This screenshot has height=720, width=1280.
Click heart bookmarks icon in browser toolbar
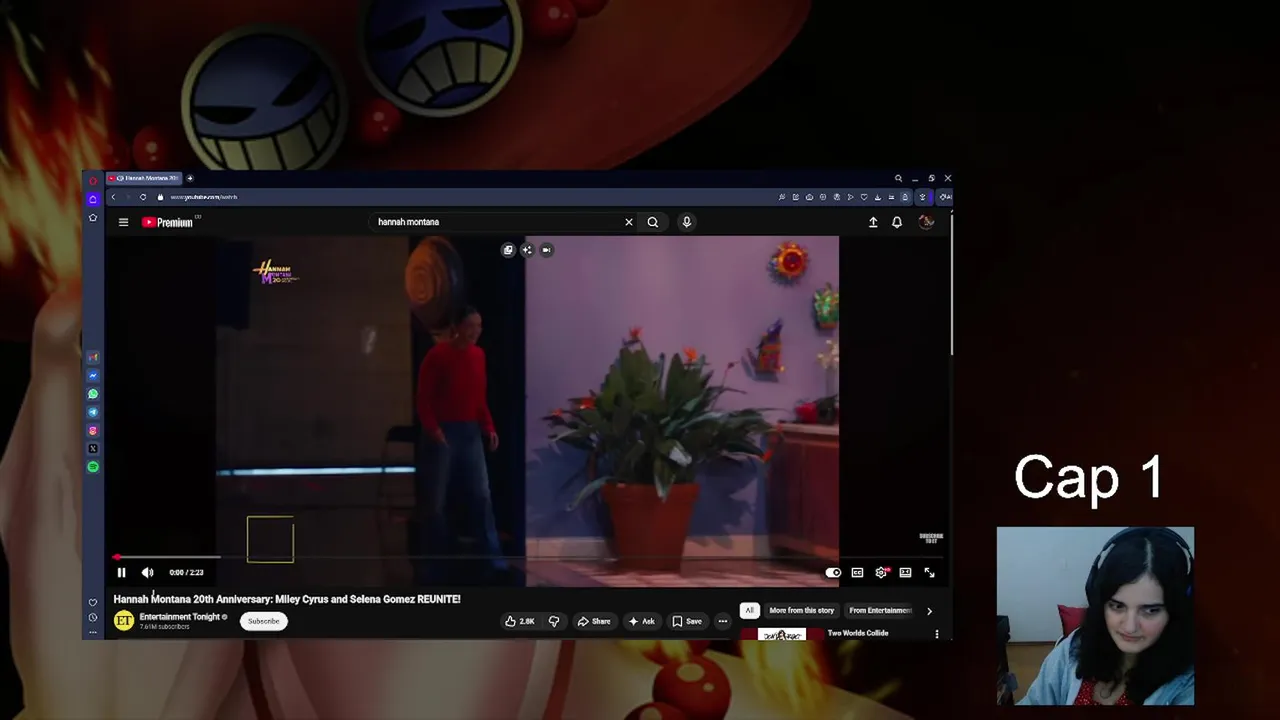864,197
